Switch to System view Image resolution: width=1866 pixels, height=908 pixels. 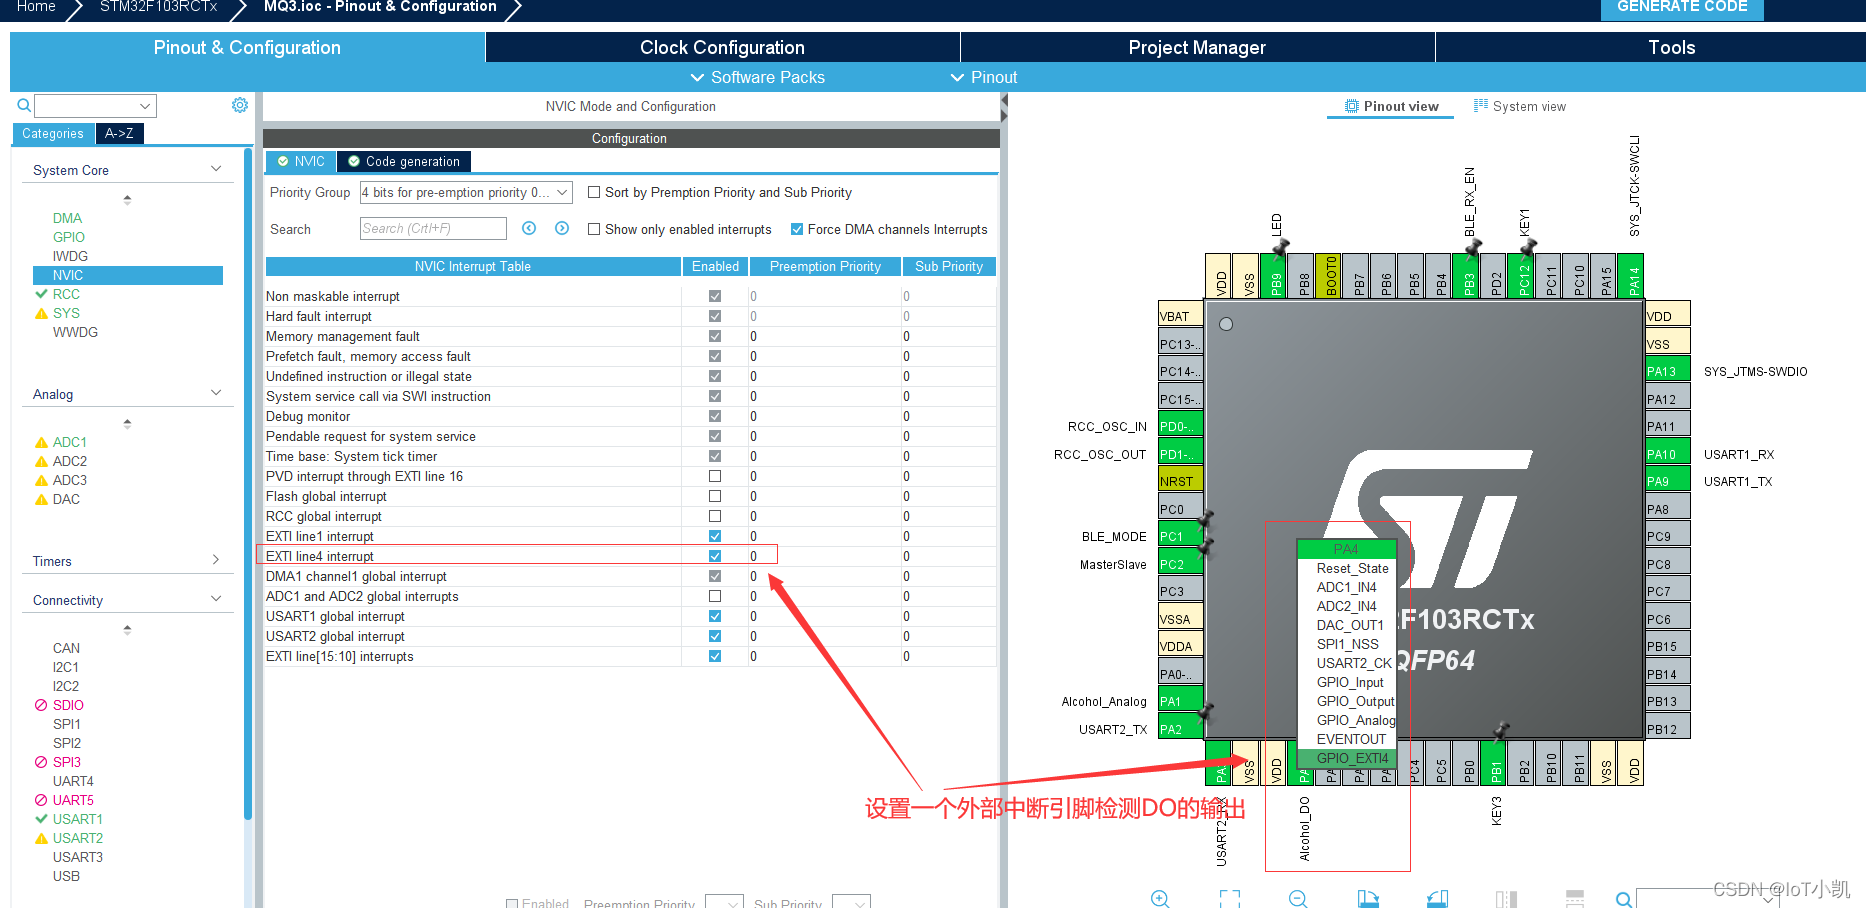[1520, 106]
